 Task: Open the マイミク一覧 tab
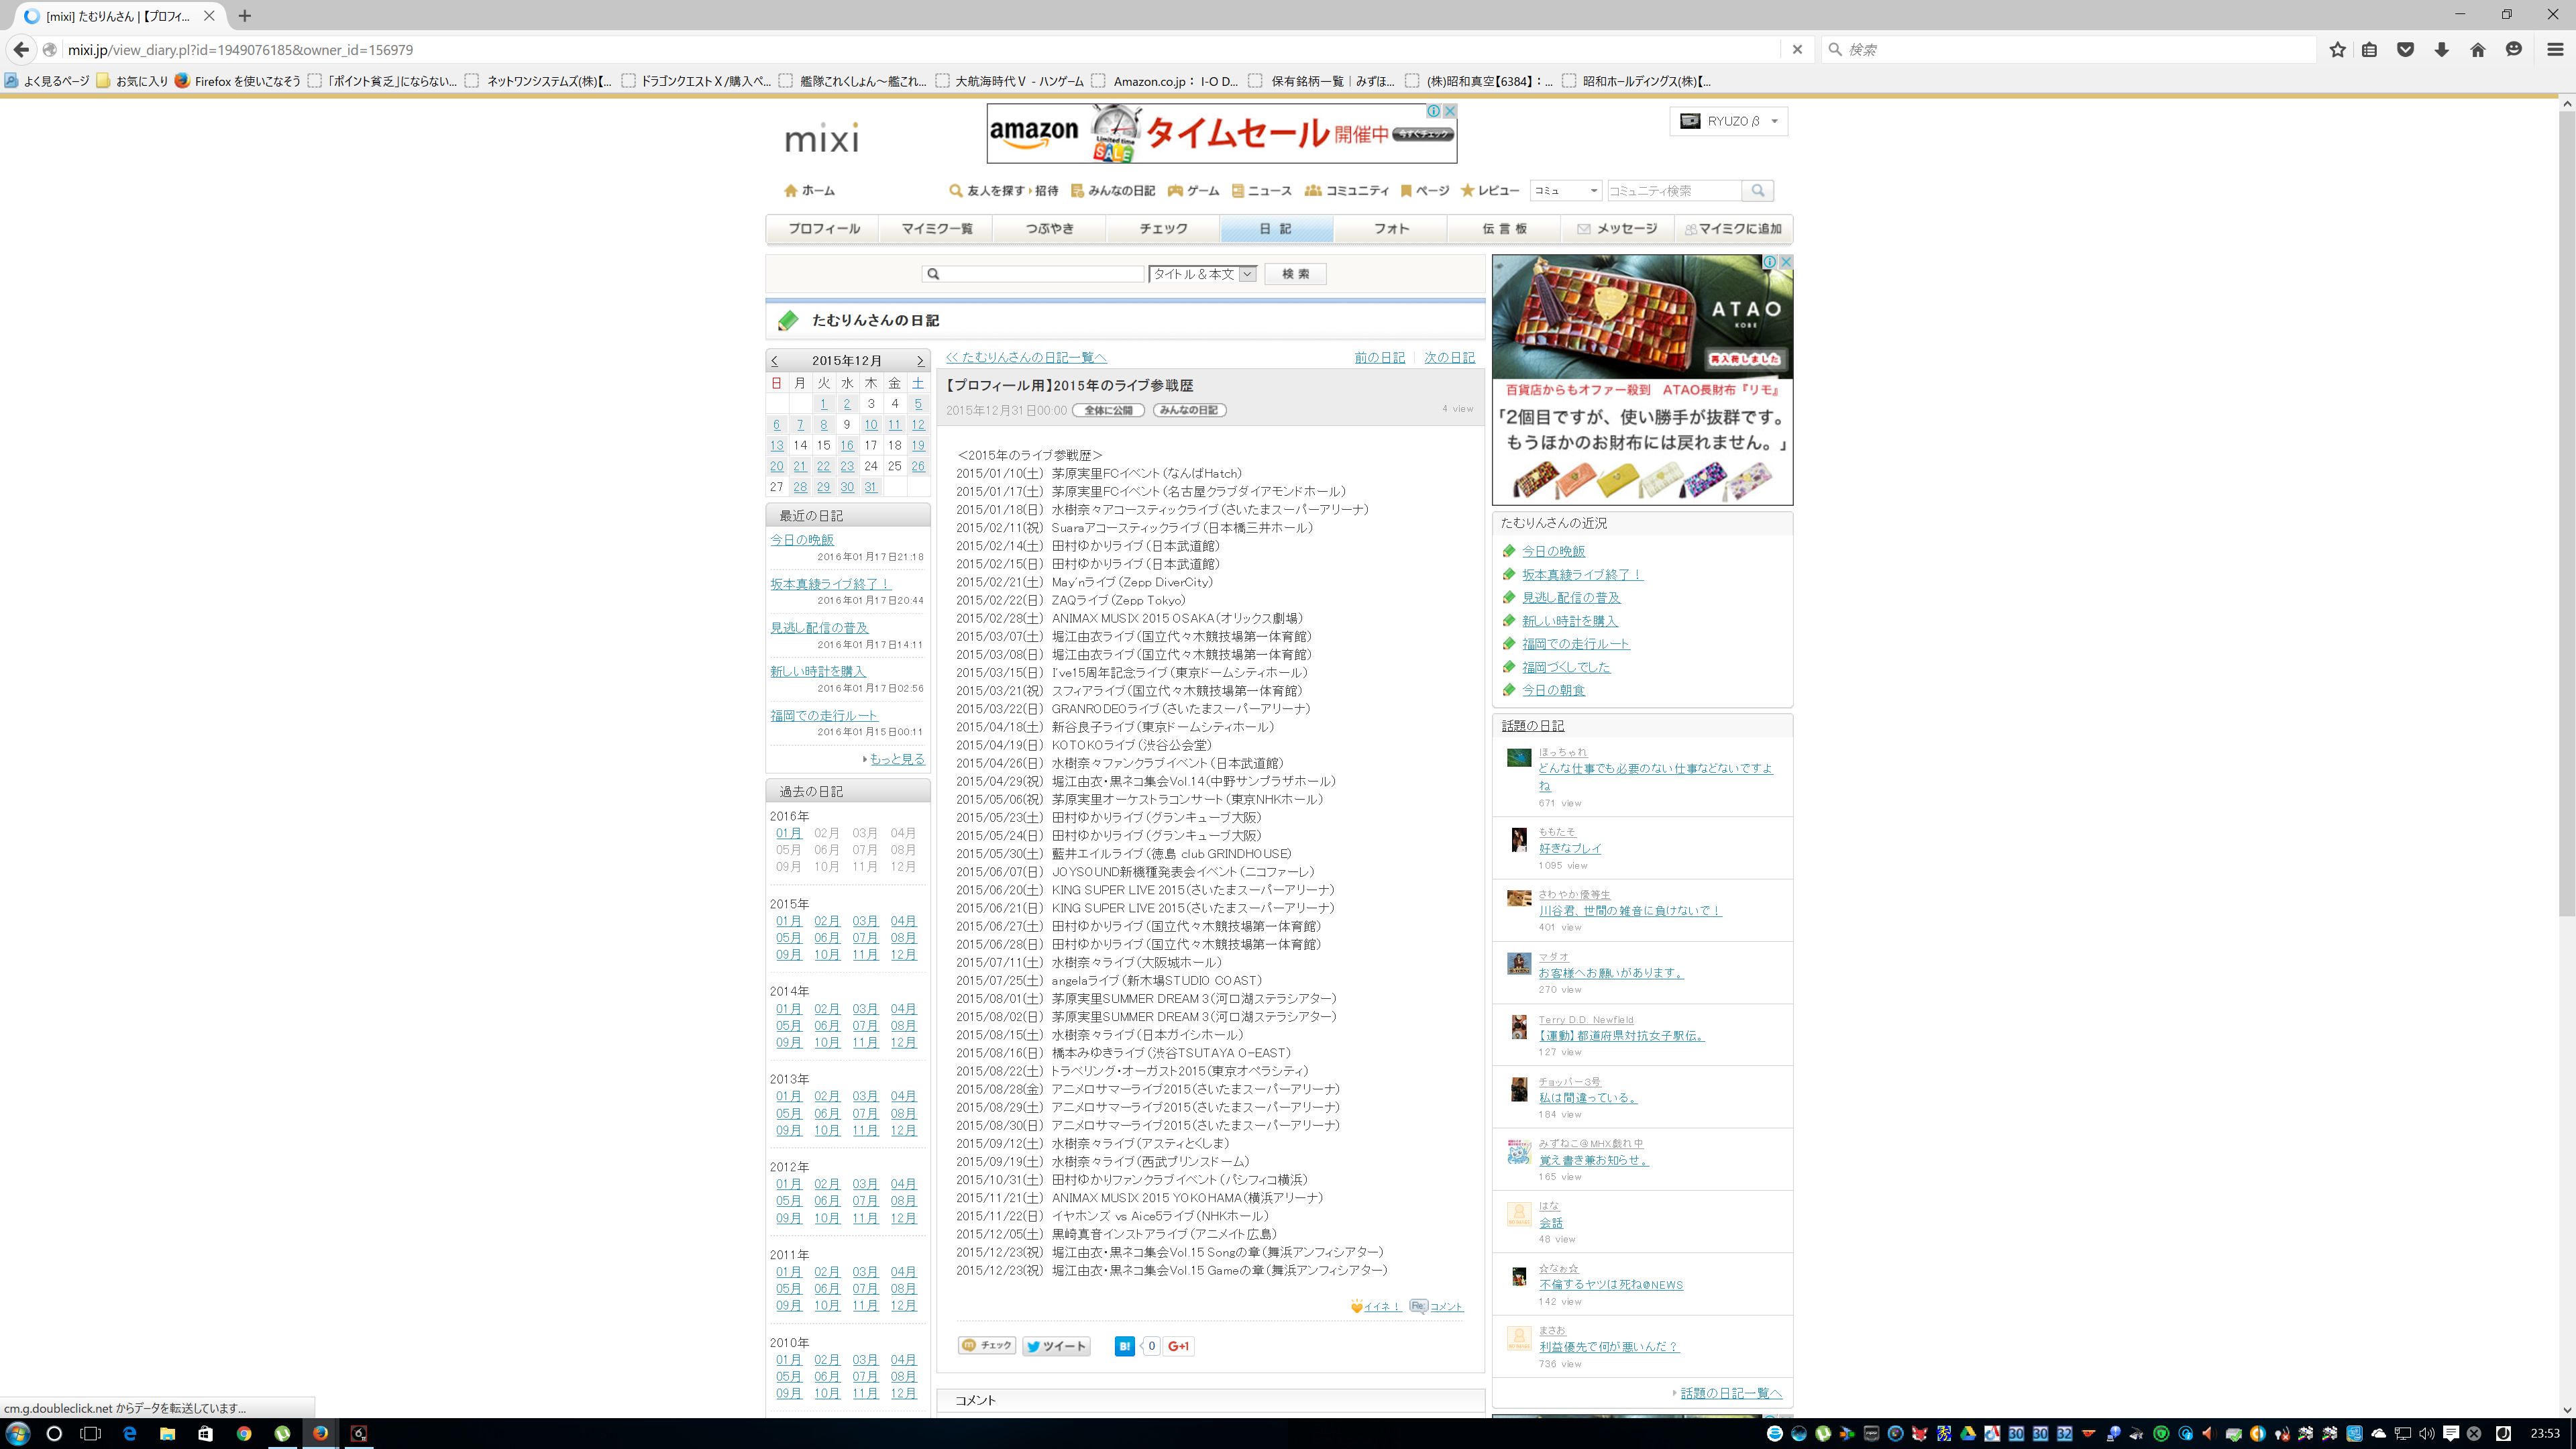click(936, 229)
